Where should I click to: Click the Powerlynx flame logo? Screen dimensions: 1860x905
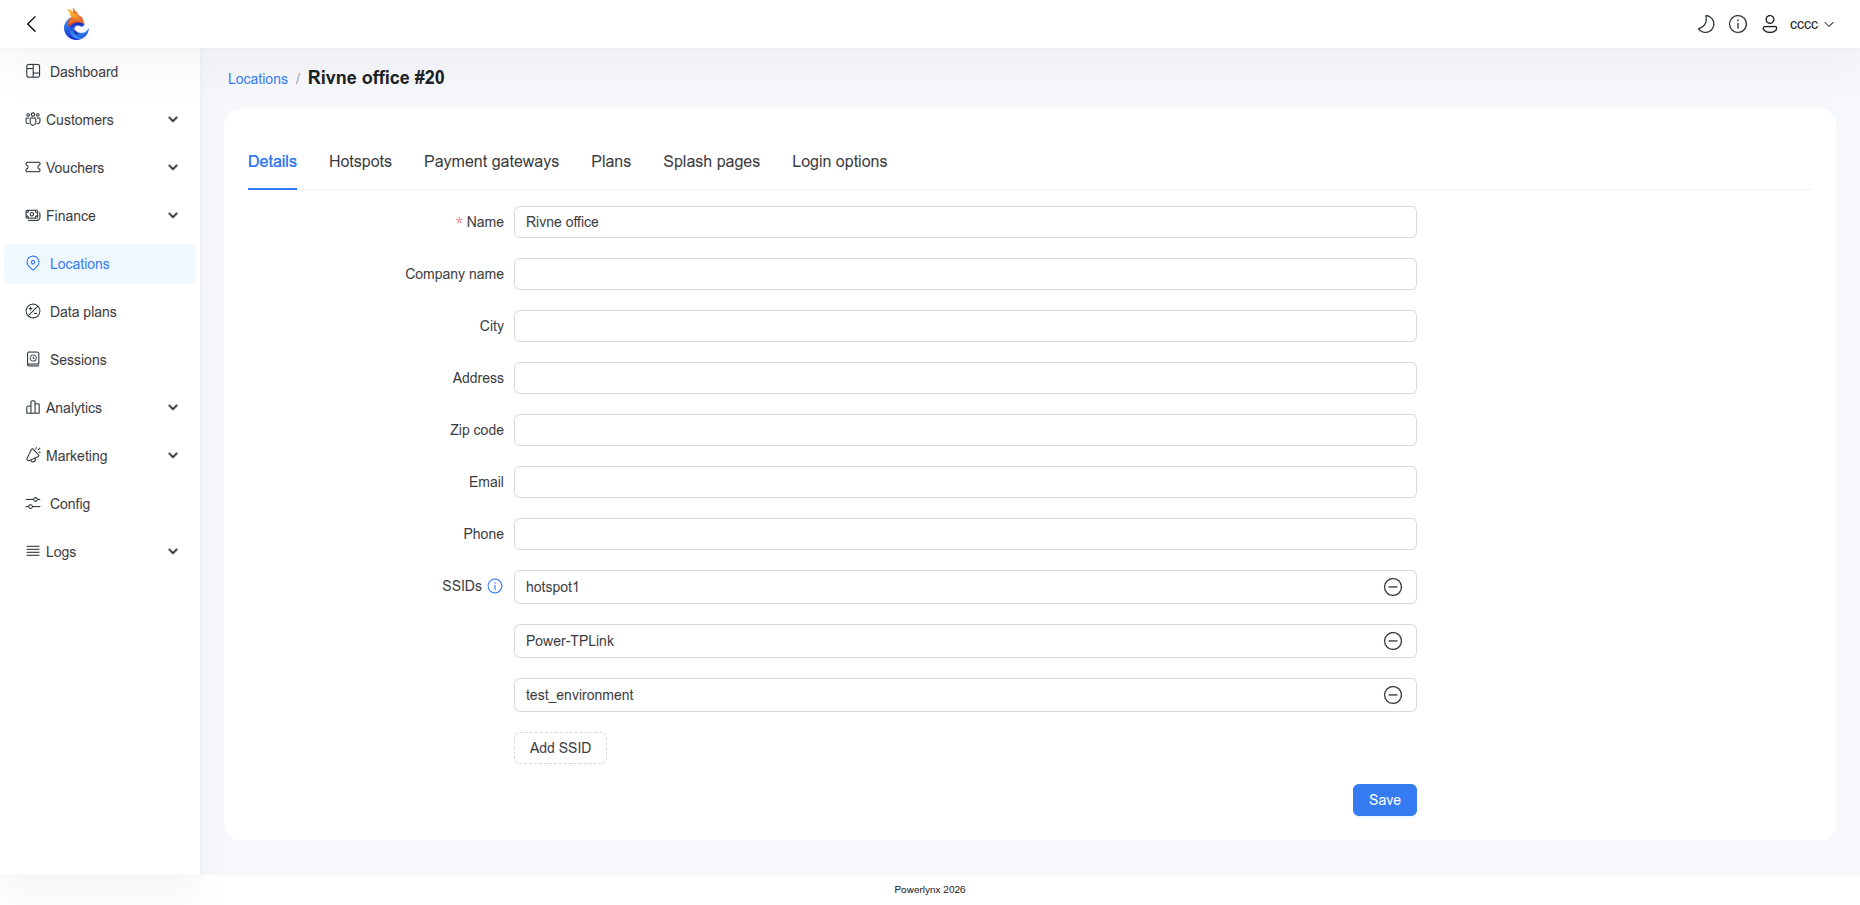[x=76, y=24]
